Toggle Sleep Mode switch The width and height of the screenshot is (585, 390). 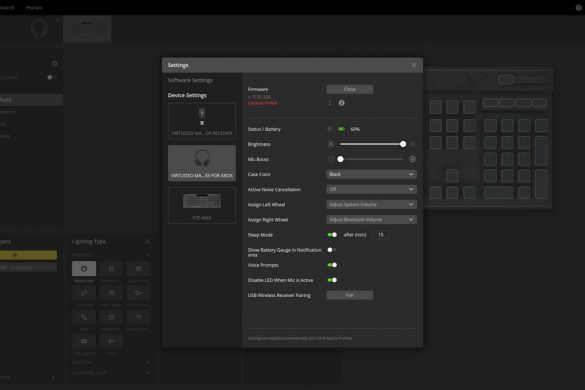(332, 235)
